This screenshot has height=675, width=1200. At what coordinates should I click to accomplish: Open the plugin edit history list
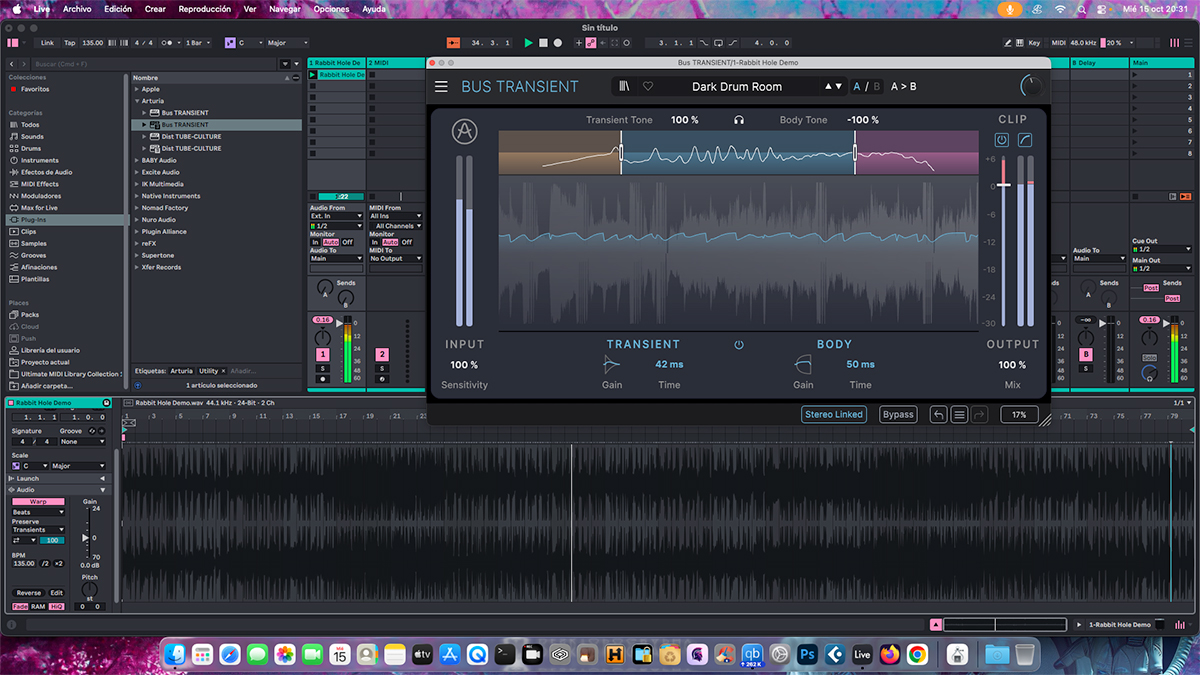point(959,415)
